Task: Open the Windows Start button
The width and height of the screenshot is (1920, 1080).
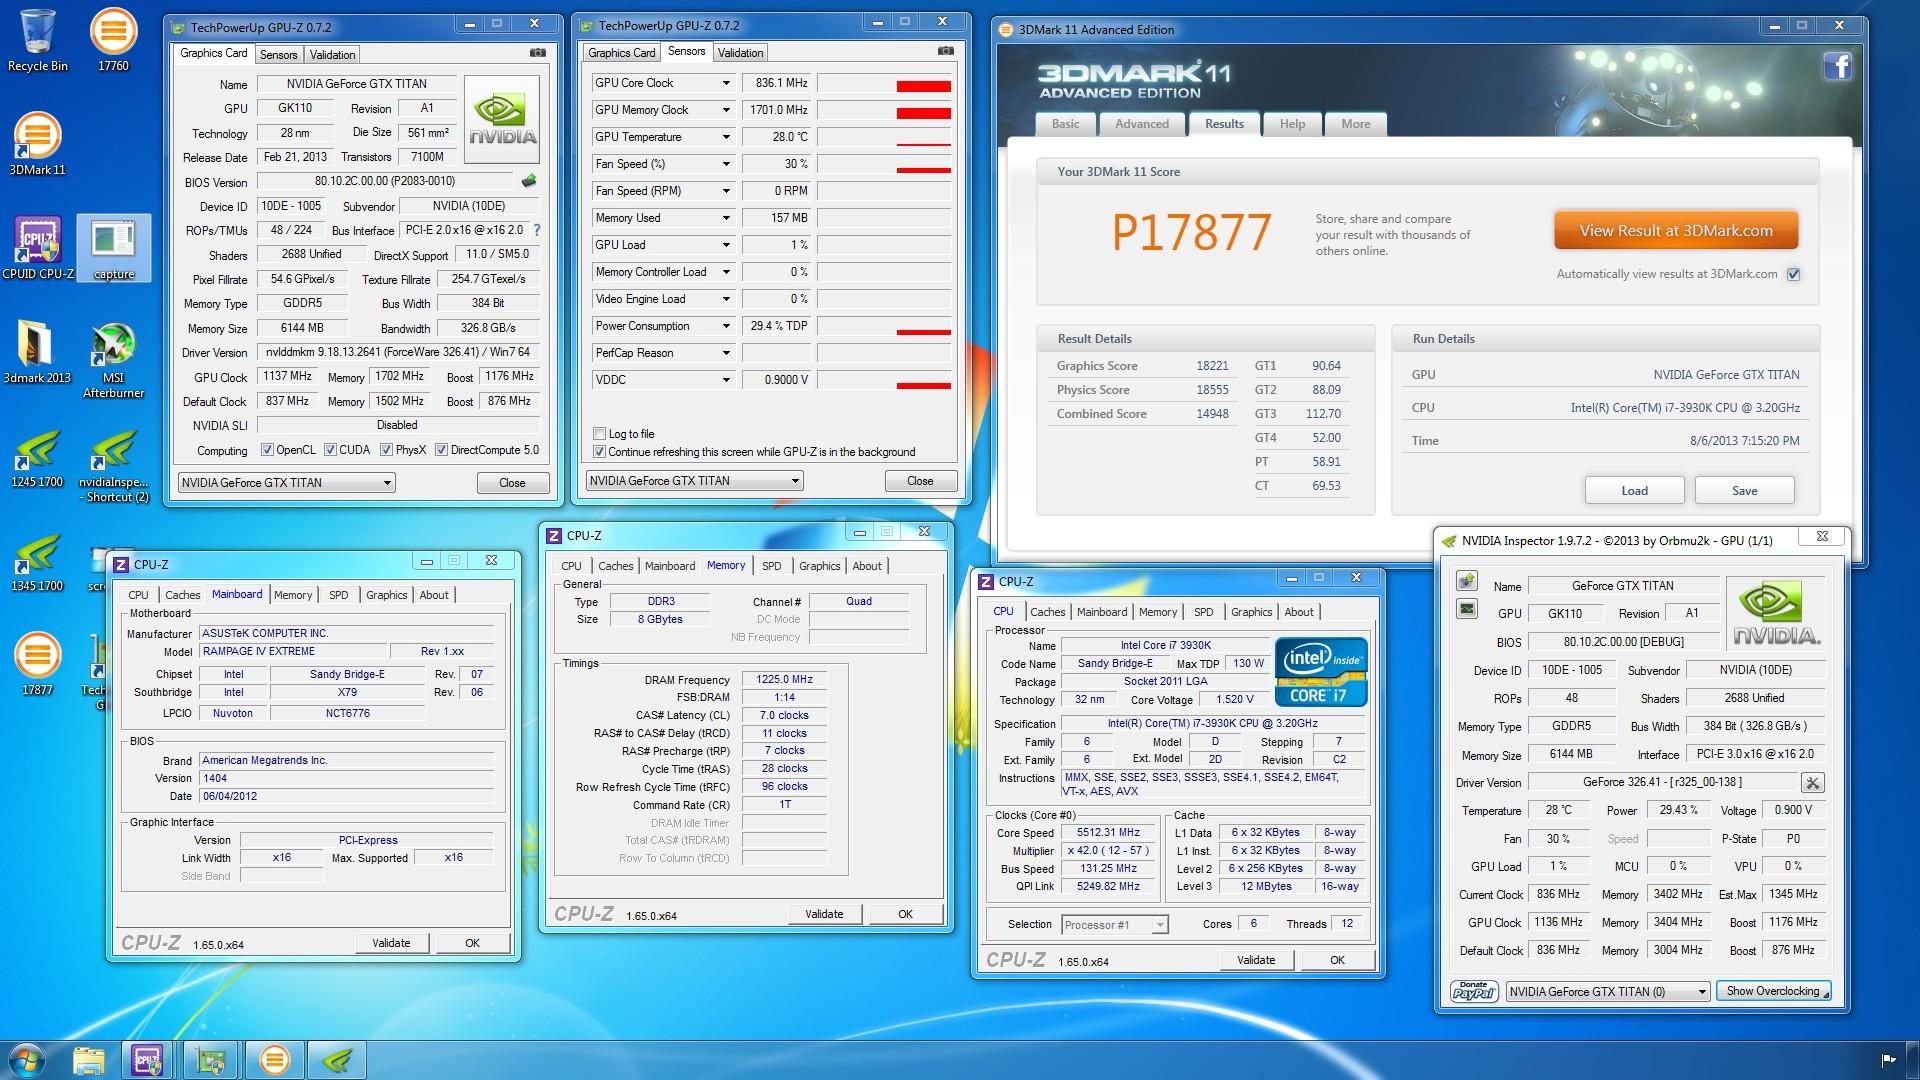Action: pyautogui.click(x=27, y=1060)
